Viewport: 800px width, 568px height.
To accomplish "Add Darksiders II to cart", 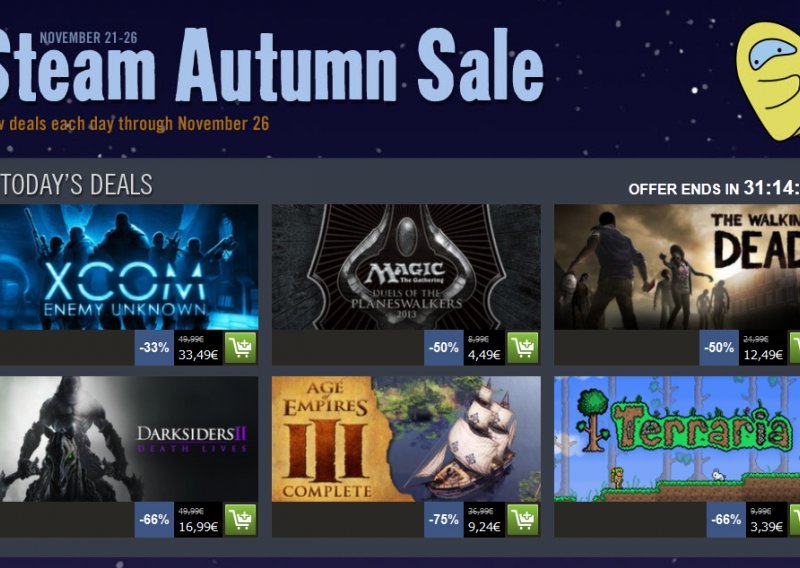I will coord(240,520).
